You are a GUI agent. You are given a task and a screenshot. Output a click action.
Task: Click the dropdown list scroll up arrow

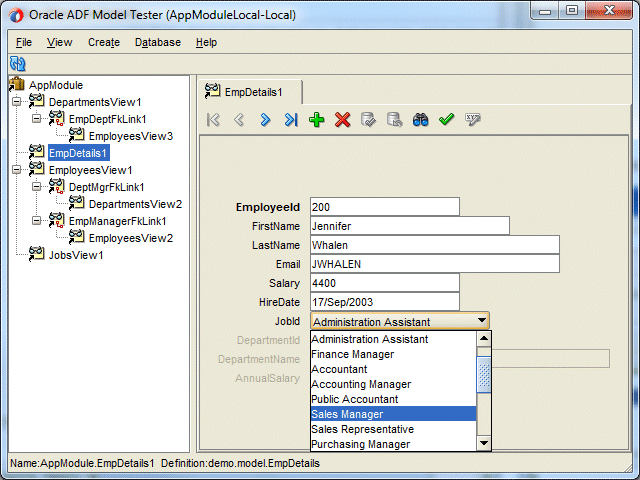click(x=484, y=338)
